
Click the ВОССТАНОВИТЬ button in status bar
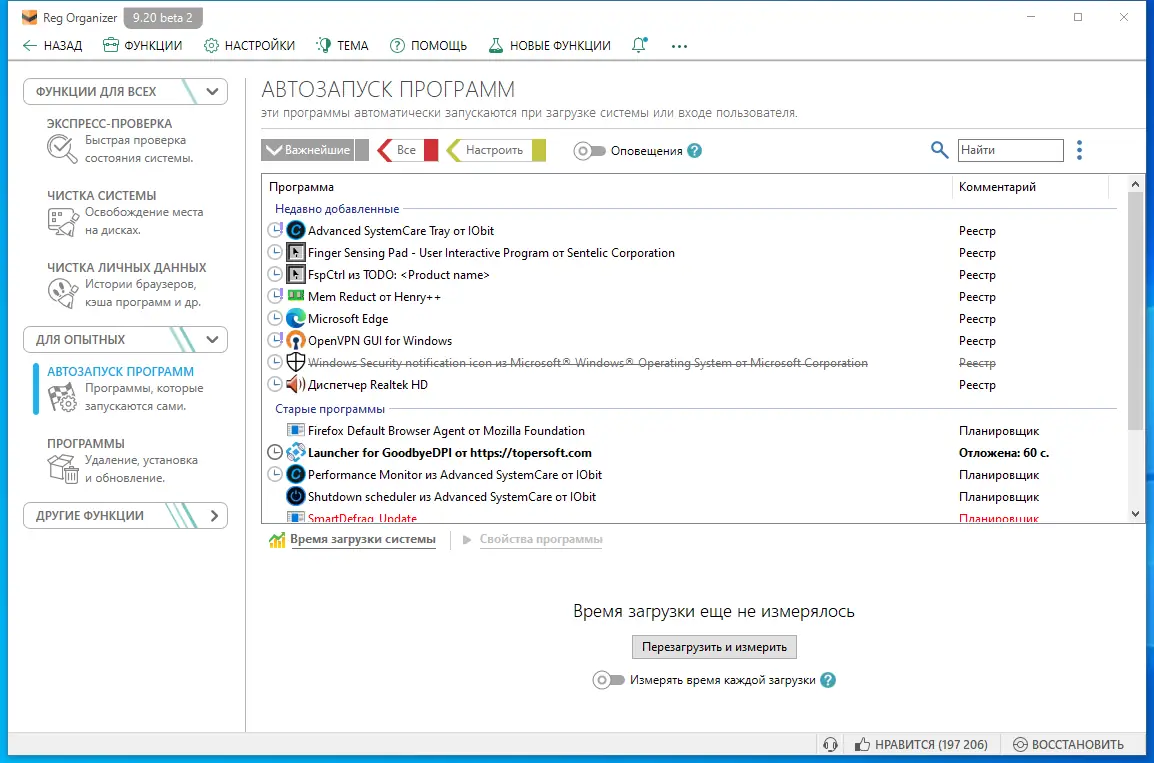(1068, 745)
